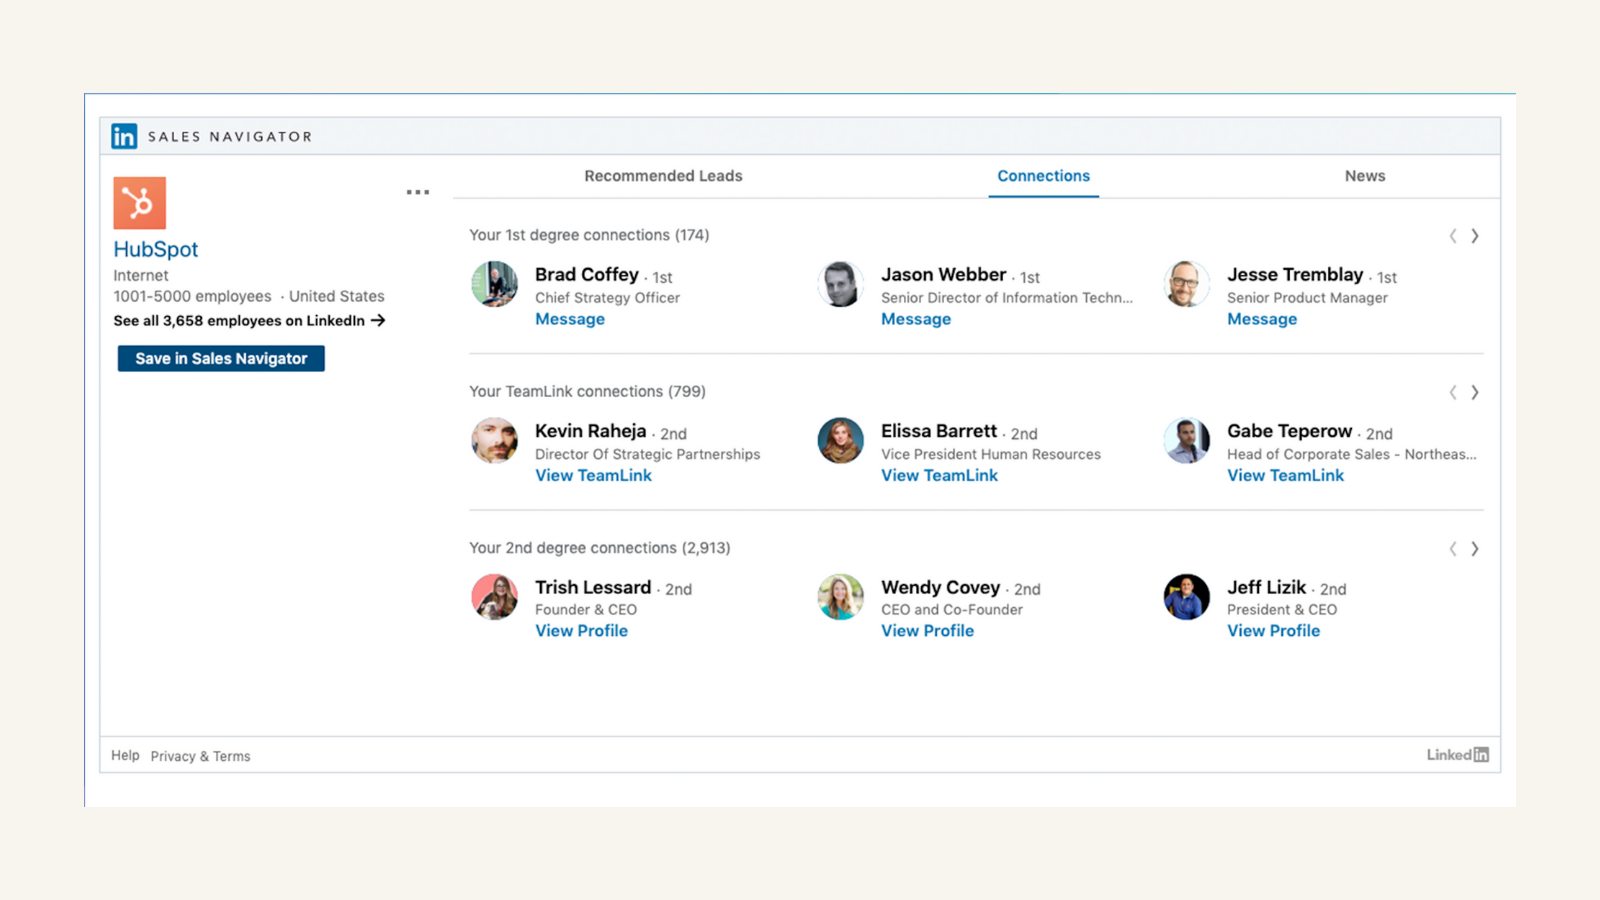
Task: Open Privacy & Terms
Action: [200, 756]
